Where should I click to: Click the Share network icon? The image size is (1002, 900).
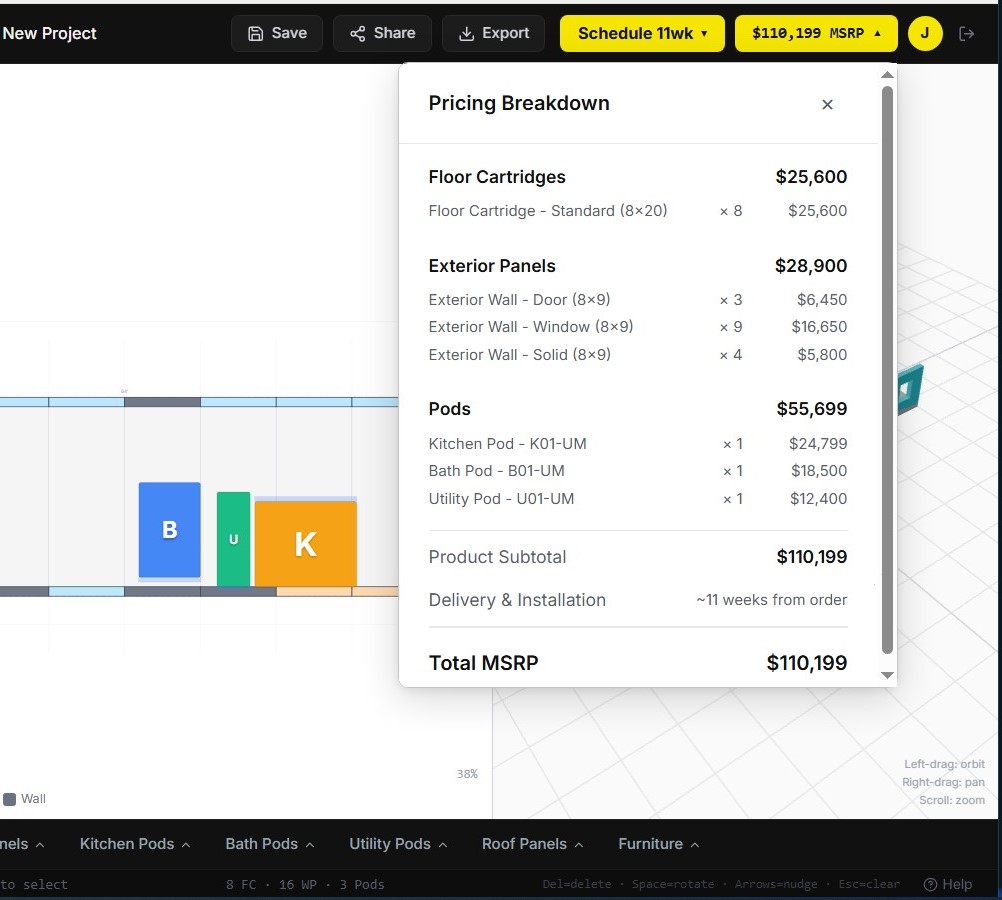click(x=358, y=33)
